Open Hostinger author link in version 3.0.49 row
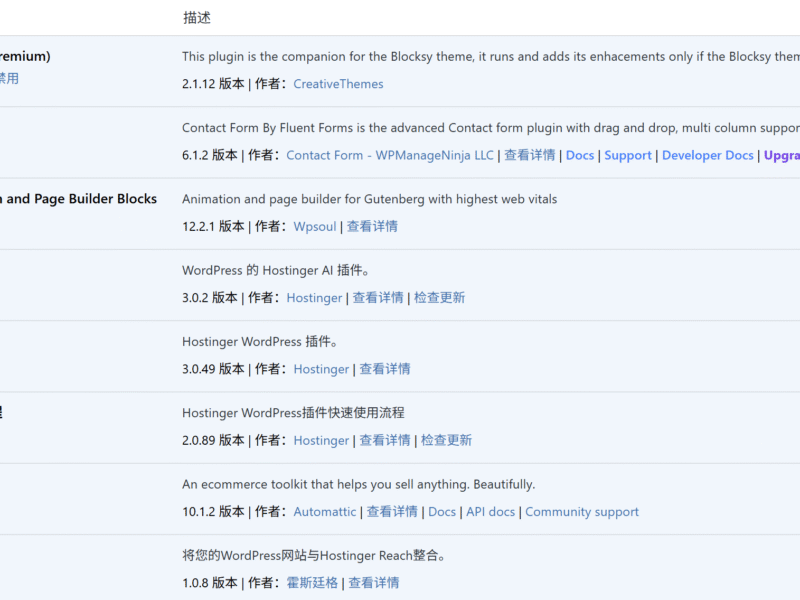 (321, 369)
